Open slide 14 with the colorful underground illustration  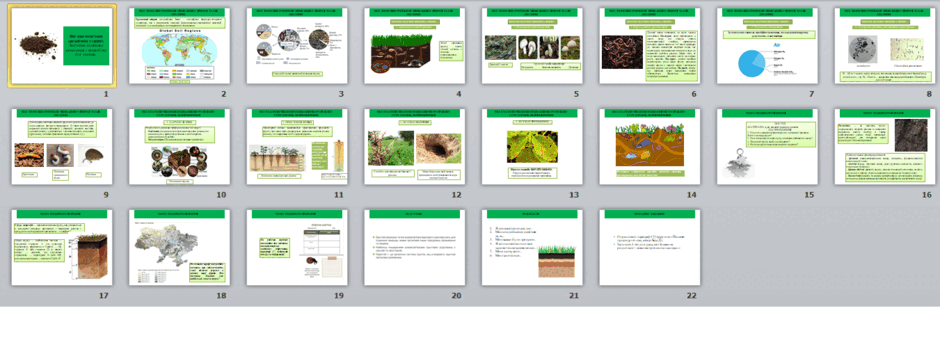tap(649, 147)
